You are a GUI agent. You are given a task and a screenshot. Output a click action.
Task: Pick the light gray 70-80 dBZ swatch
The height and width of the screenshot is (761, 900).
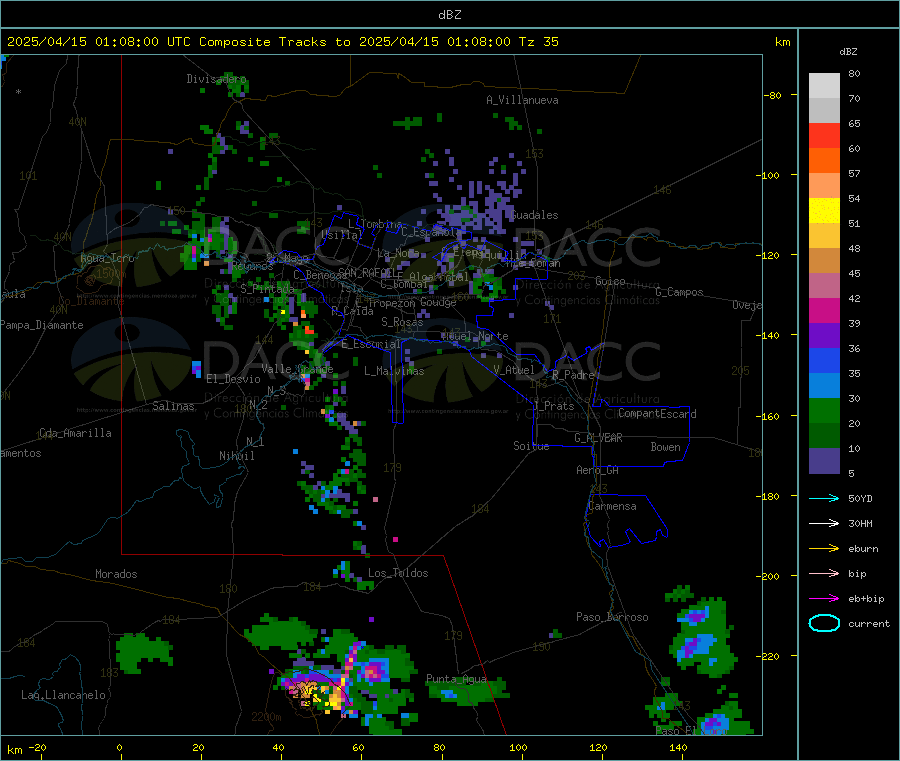pyautogui.click(x=824, y=86)
